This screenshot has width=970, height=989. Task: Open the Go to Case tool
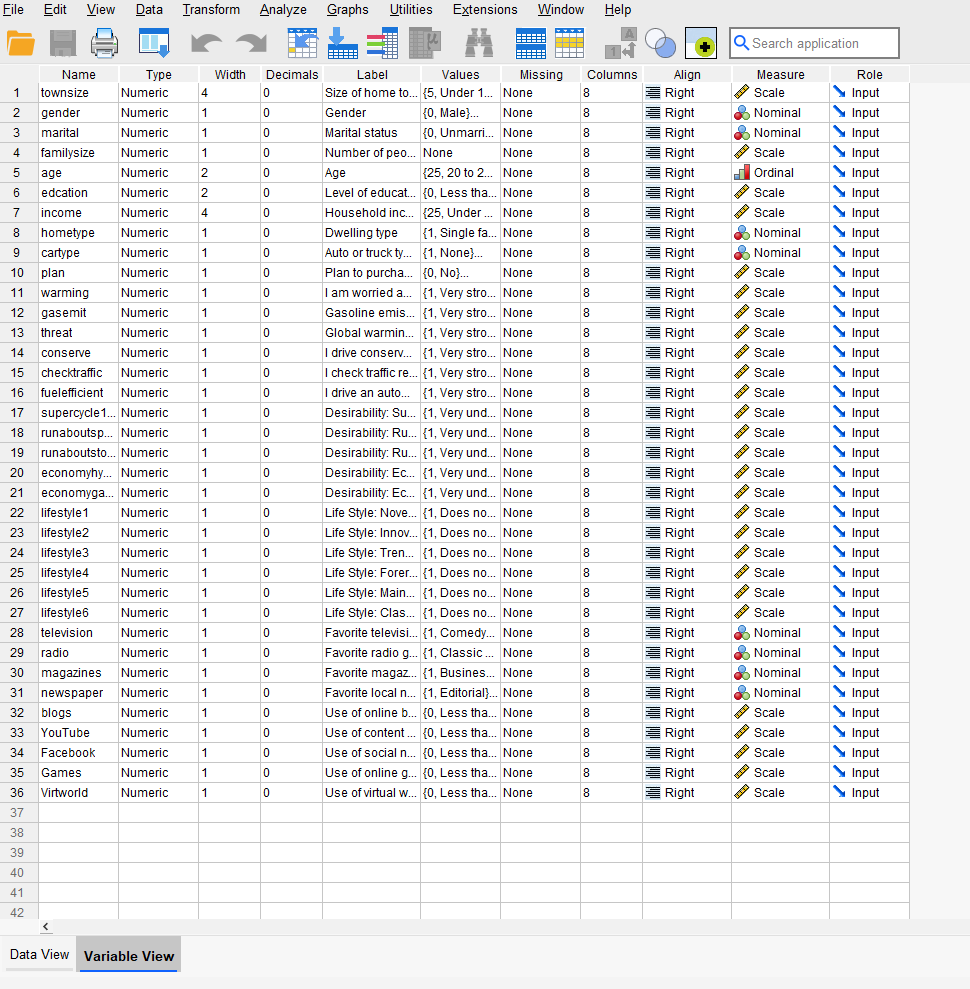click(x=301, y=43)
